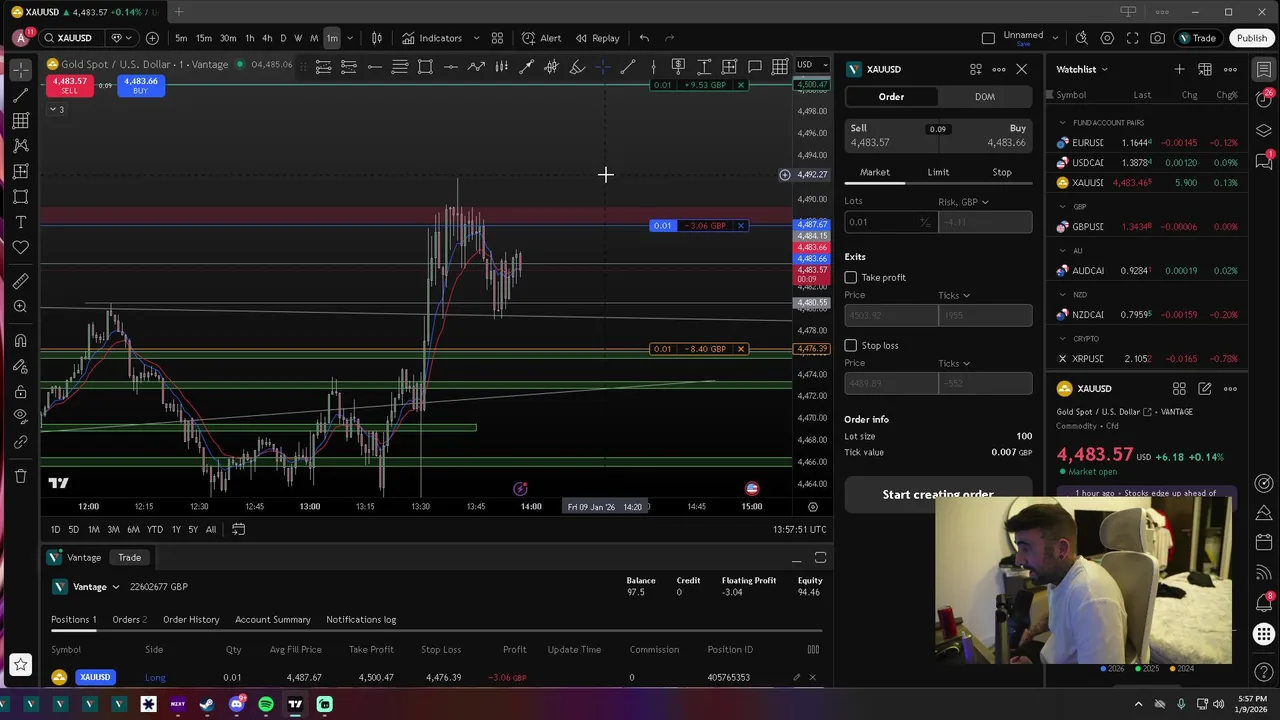Open Spotify from the taskbar
Viewport: 1280px width, 720px height.
[x=266, y=704]
